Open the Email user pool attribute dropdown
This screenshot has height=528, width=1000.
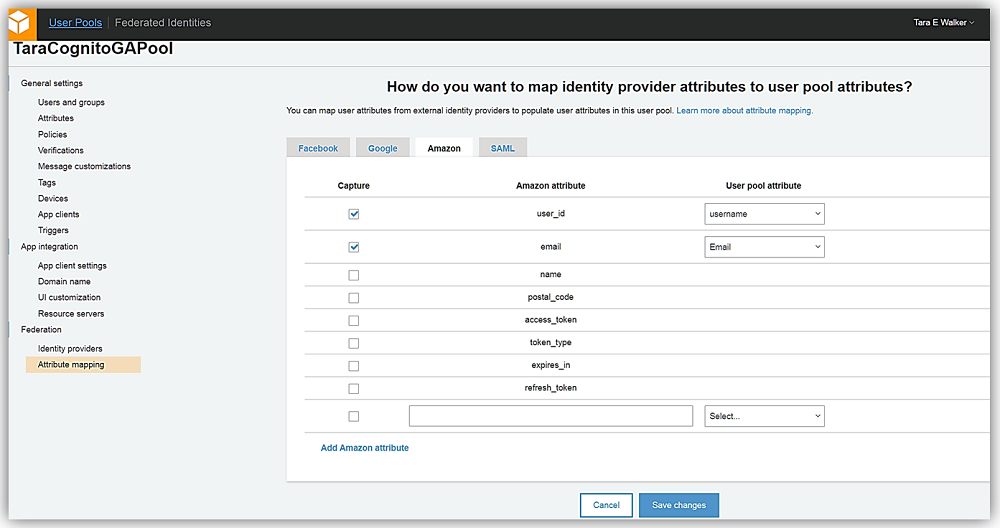pos(764,247)
